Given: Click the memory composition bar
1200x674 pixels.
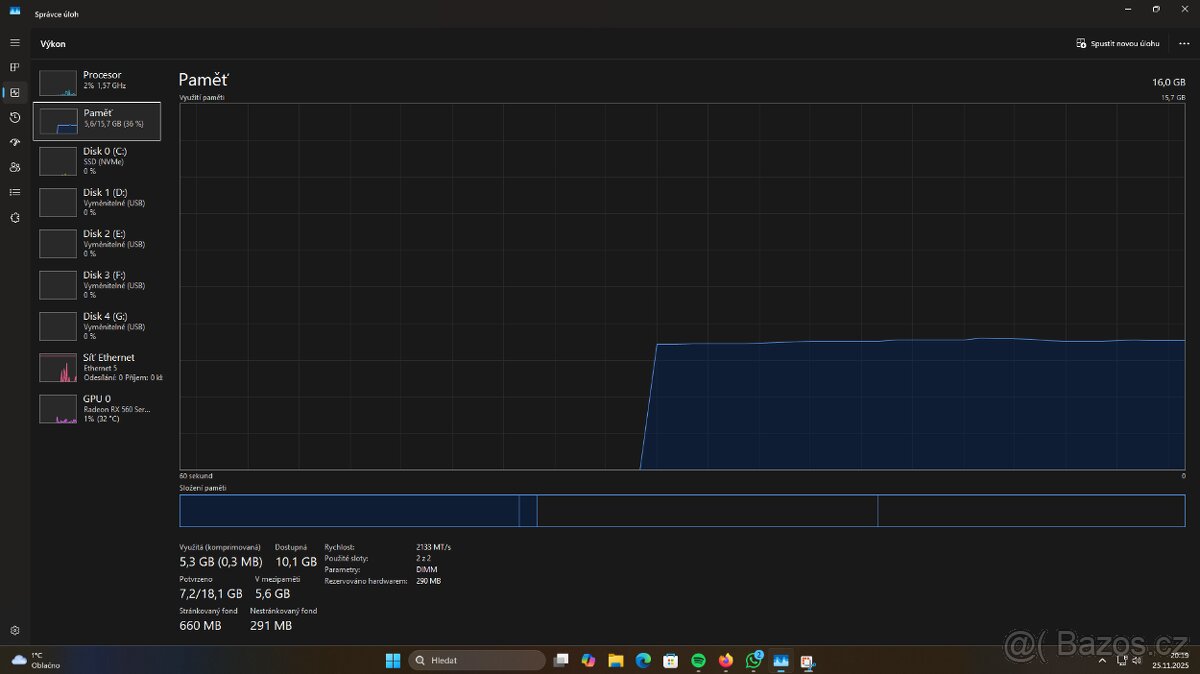Looking at the screenshot, I should (682, 510).
